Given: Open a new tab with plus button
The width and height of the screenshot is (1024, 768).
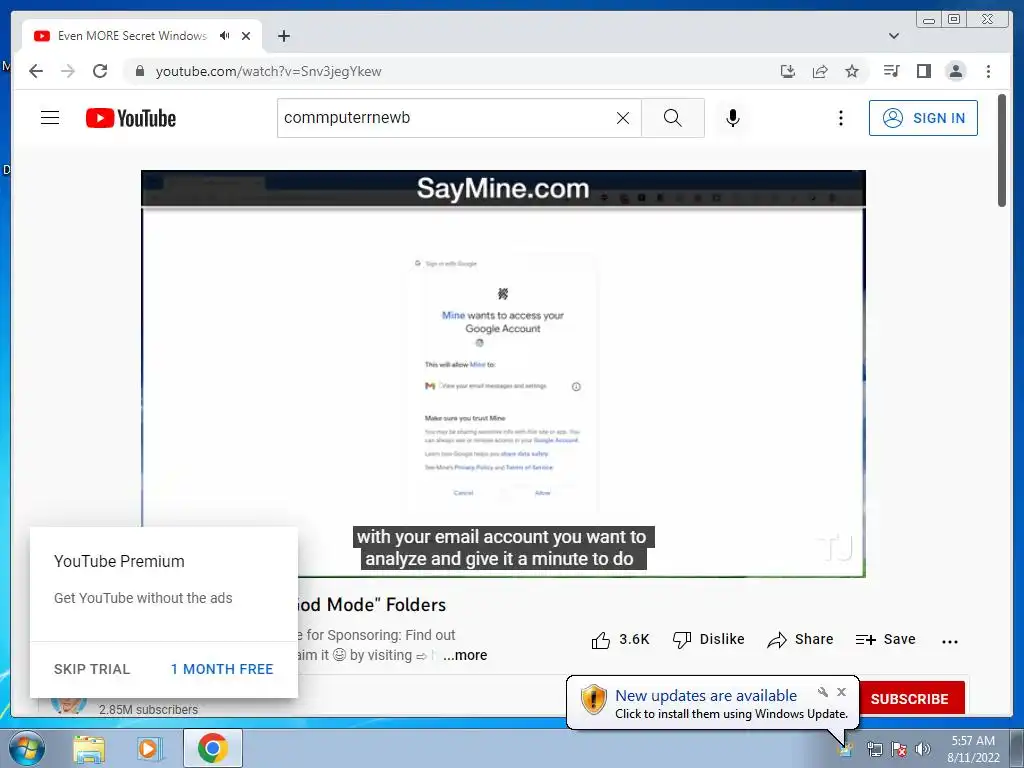Looking at the screenshot, I should 283,36.
